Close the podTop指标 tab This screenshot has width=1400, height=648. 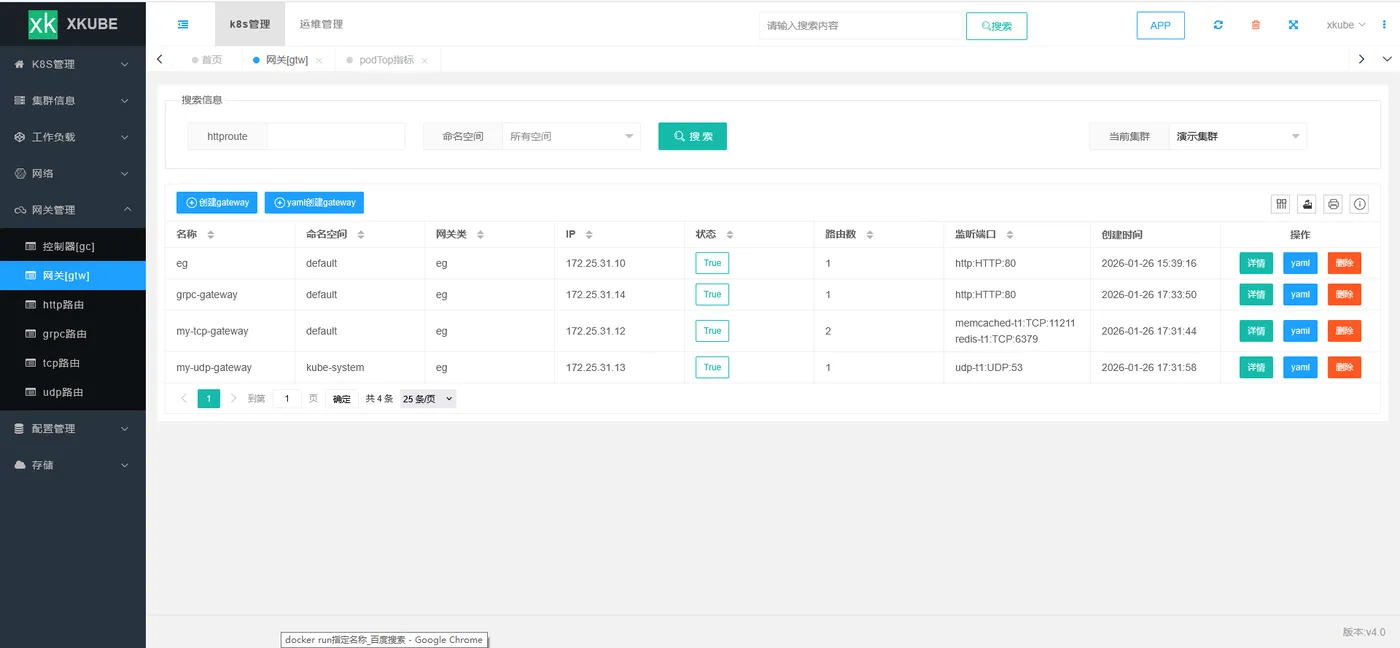[425, 61]
